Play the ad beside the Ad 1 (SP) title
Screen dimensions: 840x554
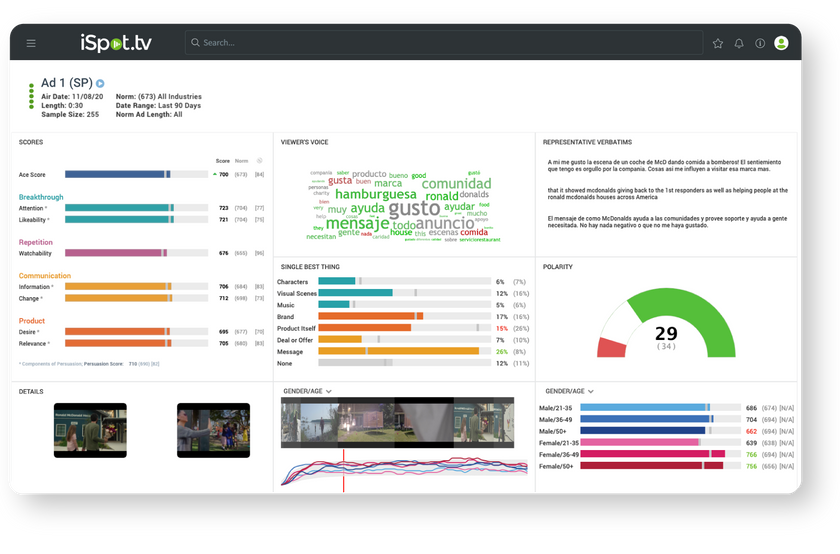click(x=100, y=83)
